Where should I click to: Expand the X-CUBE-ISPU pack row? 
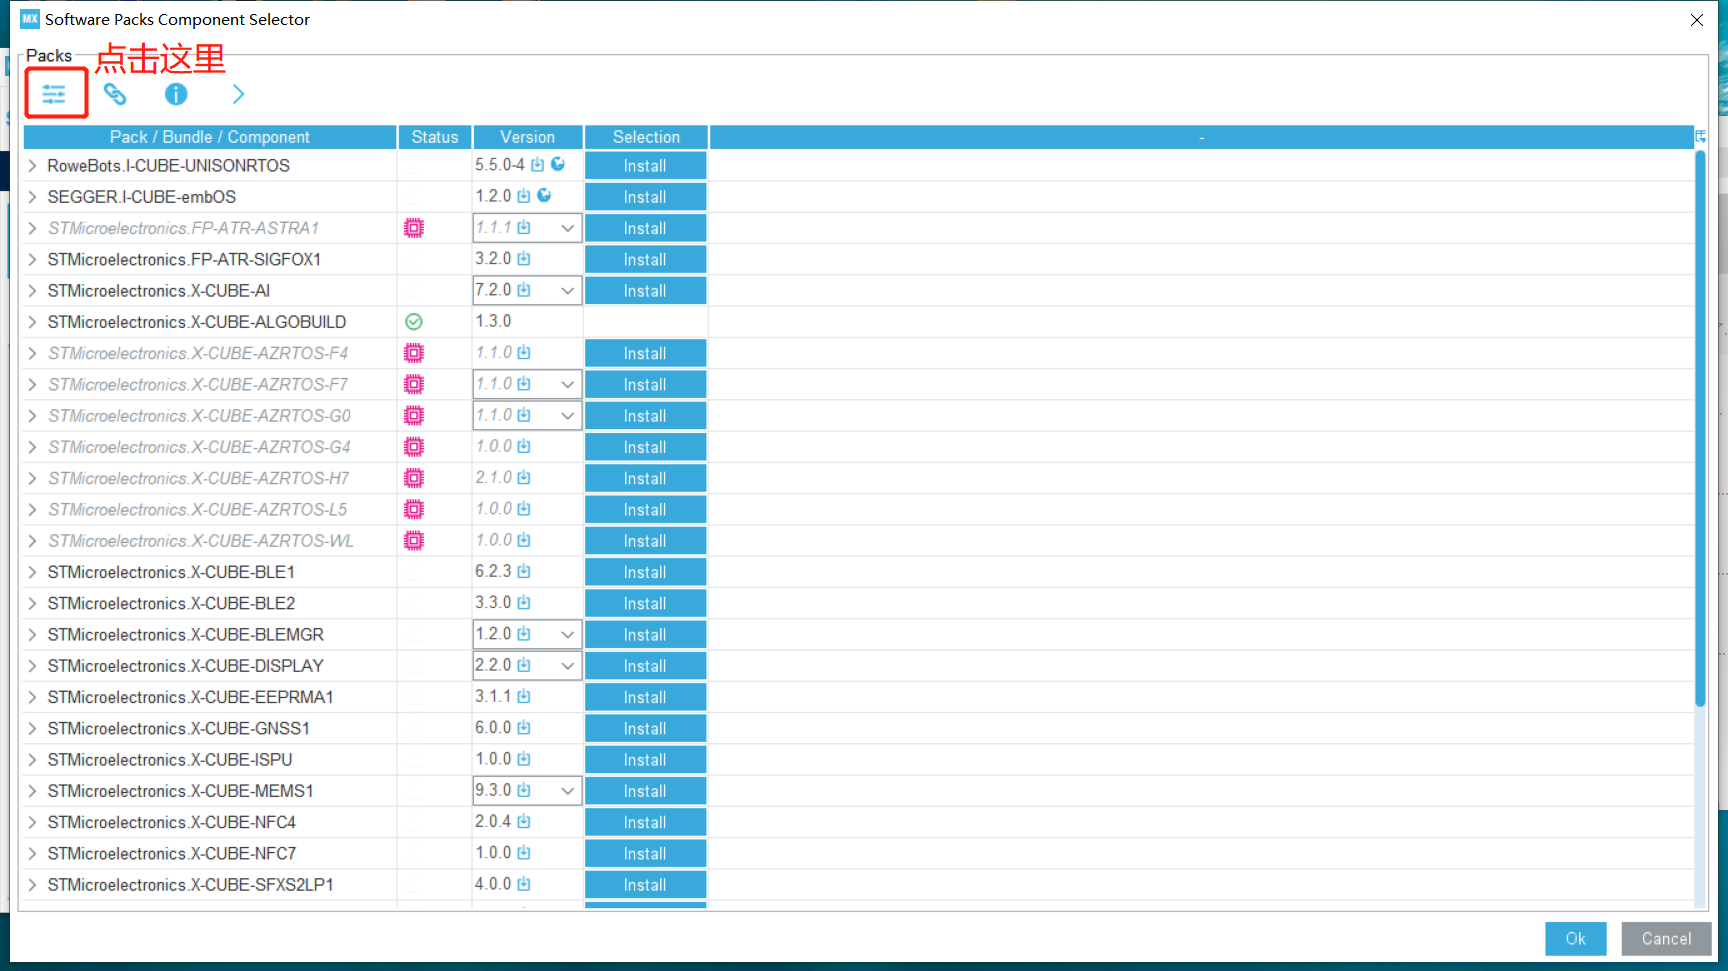[32, 759]
